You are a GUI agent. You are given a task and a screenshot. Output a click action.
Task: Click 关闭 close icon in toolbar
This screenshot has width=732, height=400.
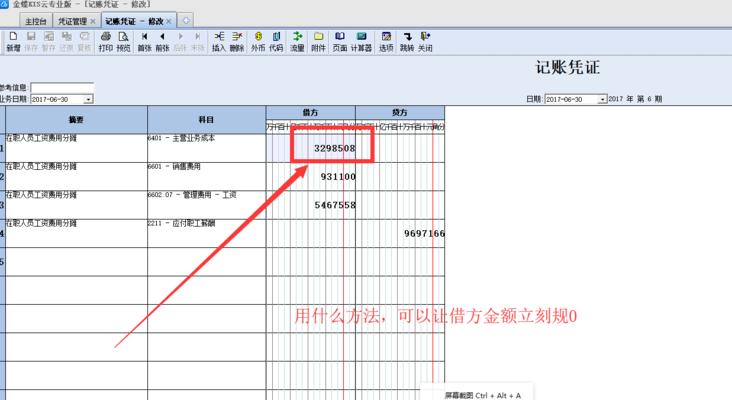[x=425, y=42]
